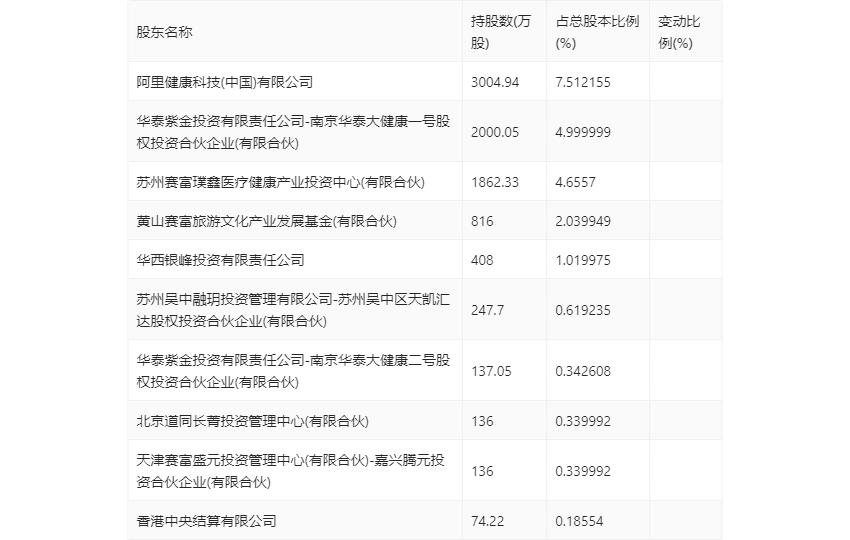The width and height of the screenshot is (850, 540).
Task: Click the 2000.05 shareholding value
Action: pyautogui.click(x=495, y=132)
